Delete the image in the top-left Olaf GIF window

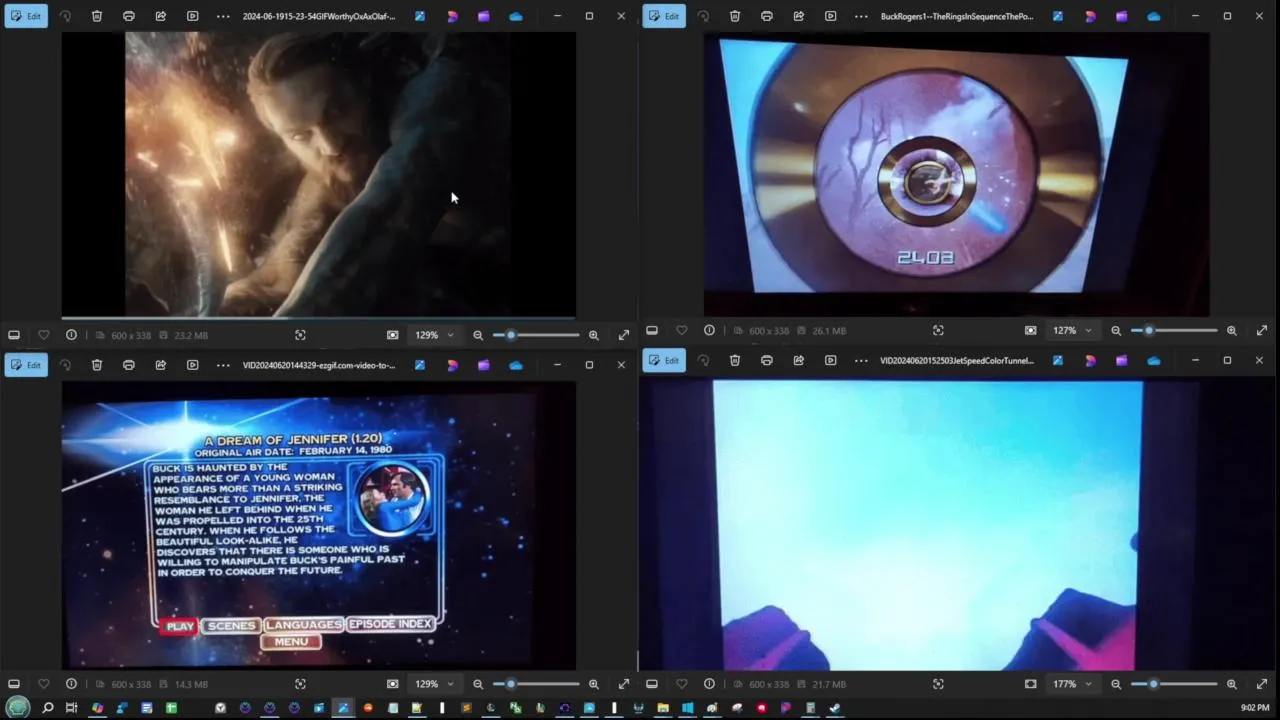(x=97, y=16)
